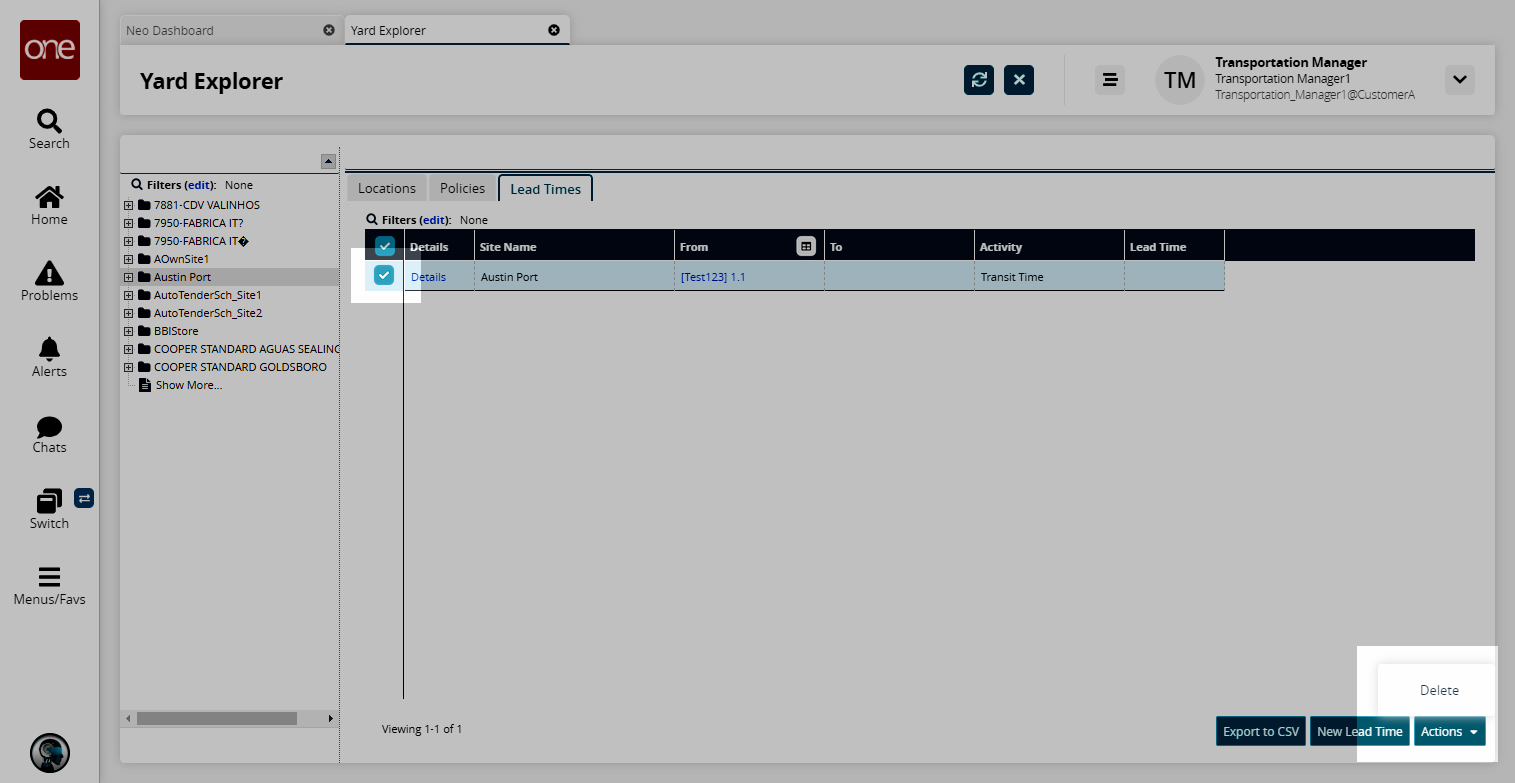Open the Actions dropdown button

1449,731
